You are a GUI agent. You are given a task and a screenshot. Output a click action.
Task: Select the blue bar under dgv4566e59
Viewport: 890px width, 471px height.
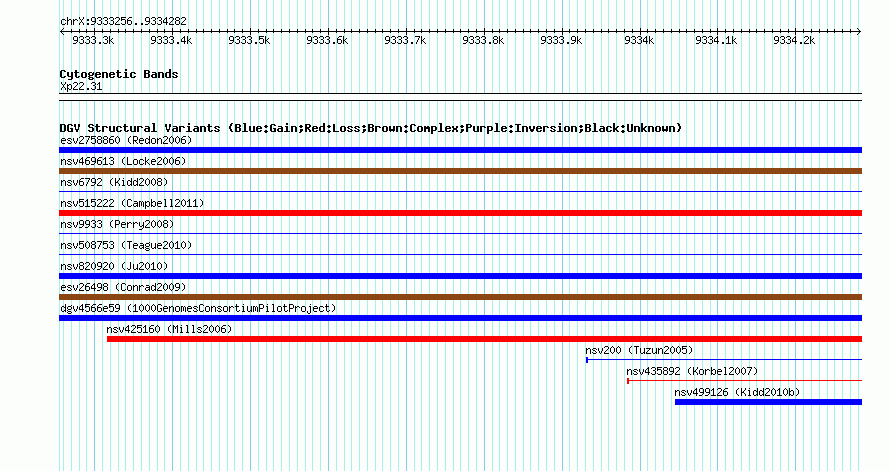tap(460, 318)
